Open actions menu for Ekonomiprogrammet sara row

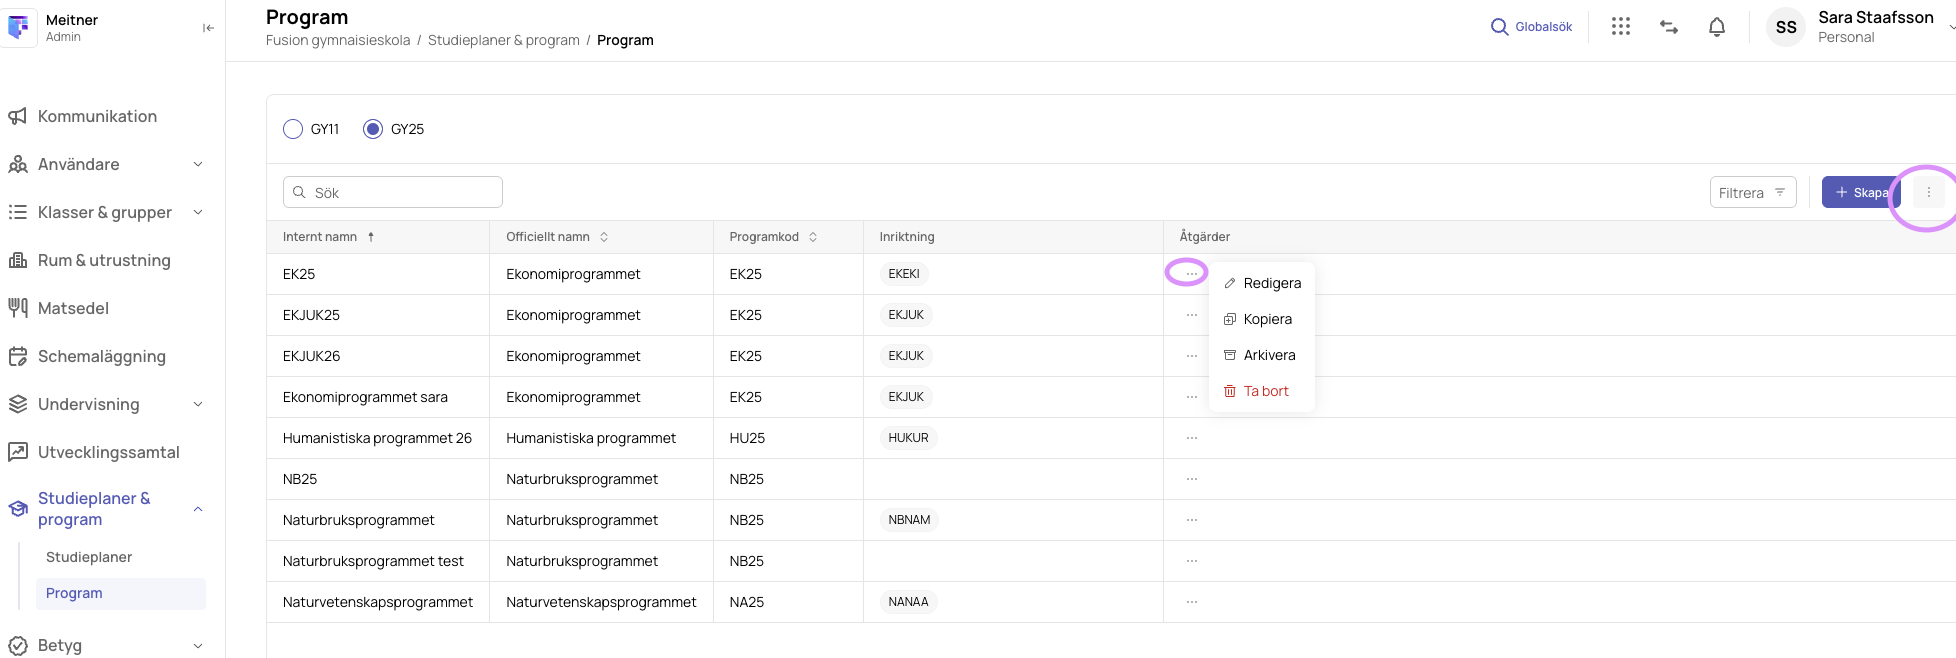1192,397
